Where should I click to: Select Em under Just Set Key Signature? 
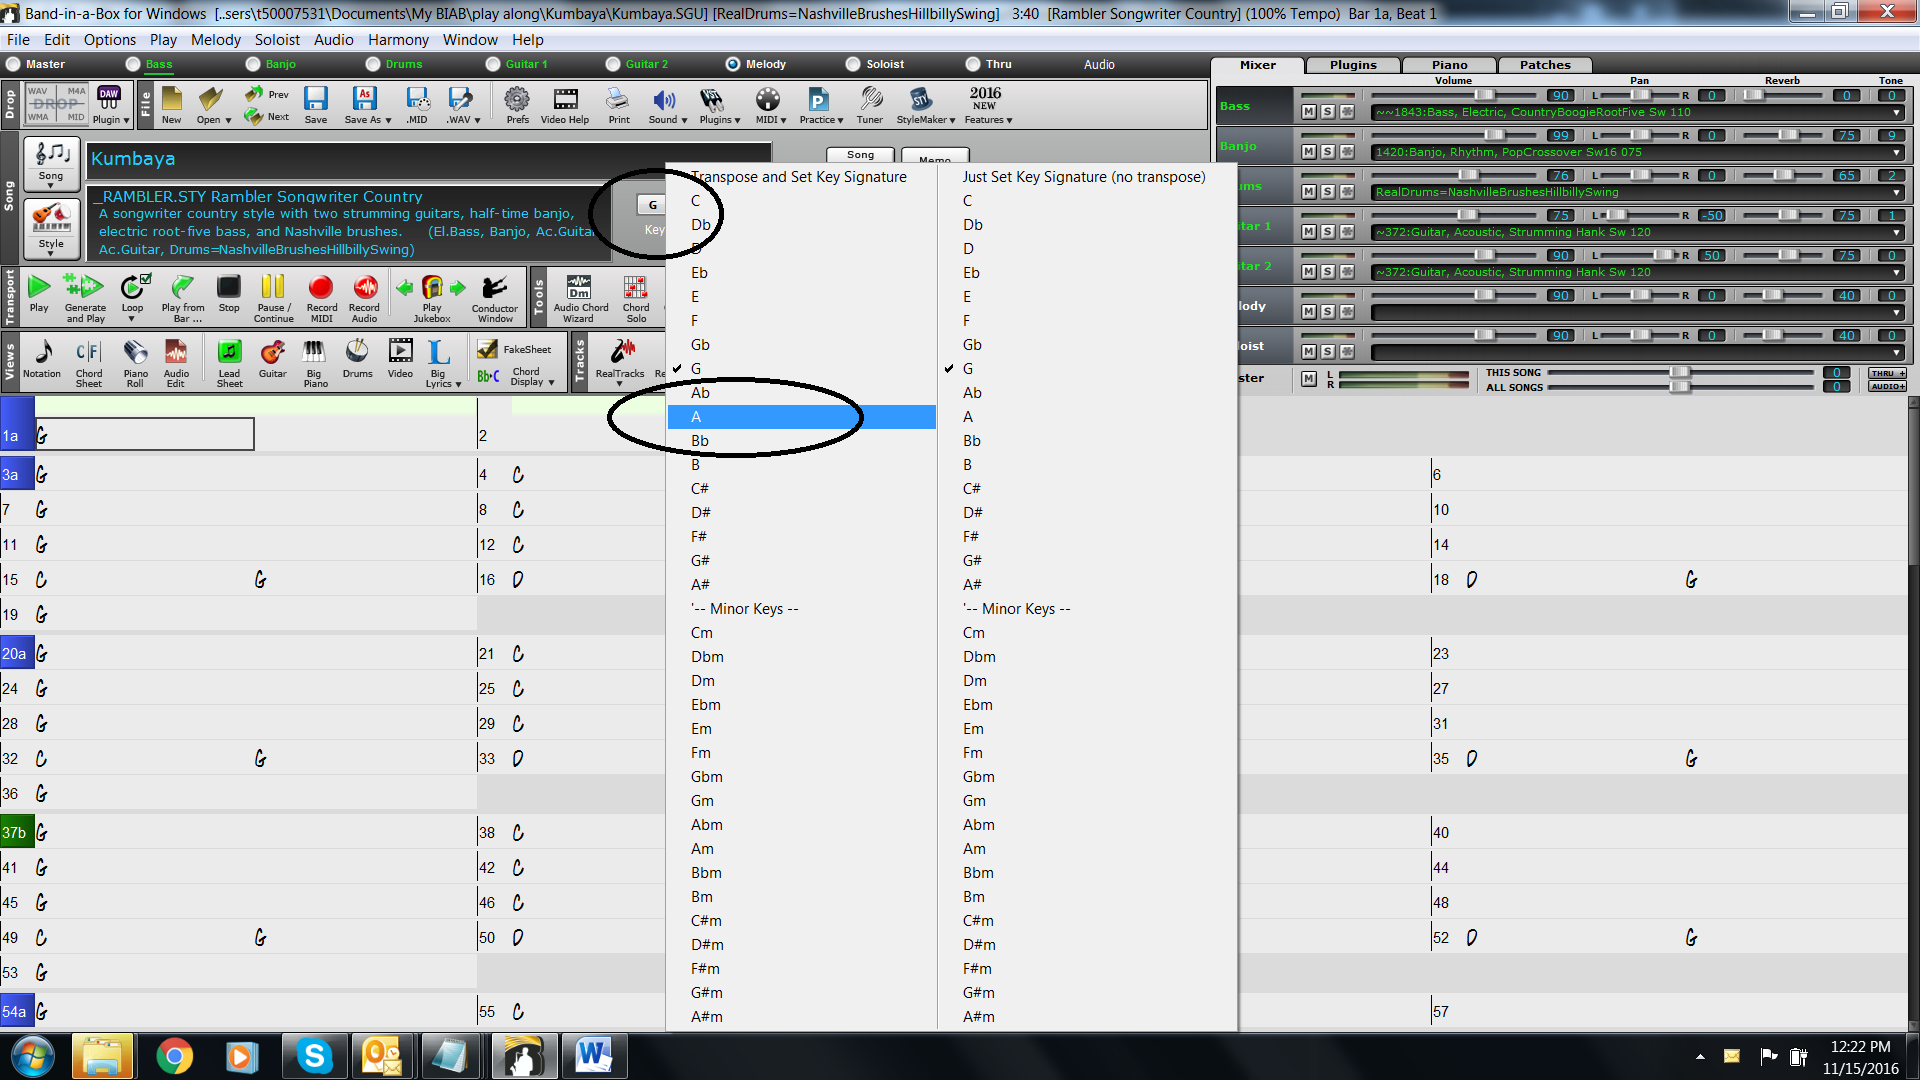[1087, 729]
